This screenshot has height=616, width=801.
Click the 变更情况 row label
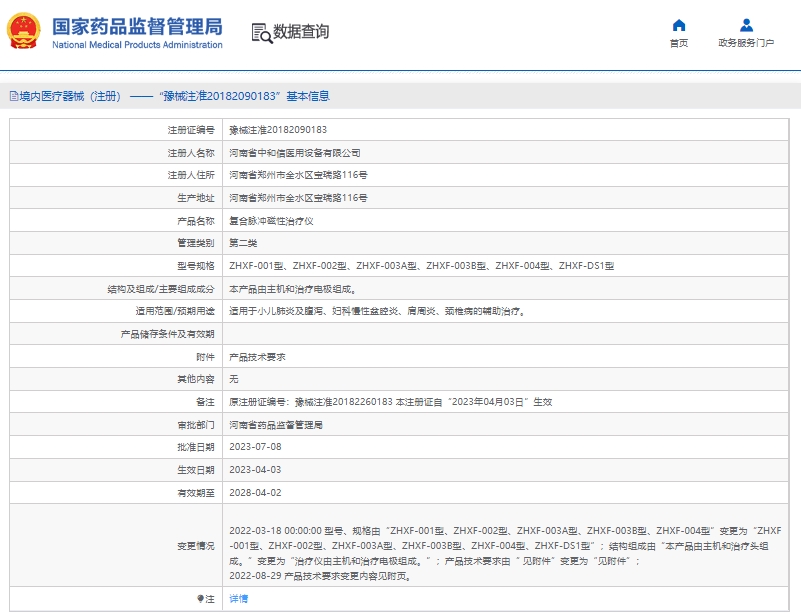click(196, 546)
